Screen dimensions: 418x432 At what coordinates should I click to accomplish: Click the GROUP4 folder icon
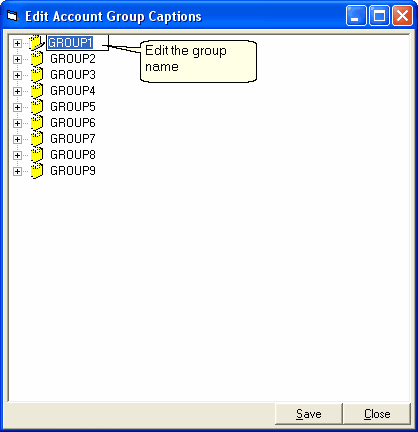click(x=37, y=91)
